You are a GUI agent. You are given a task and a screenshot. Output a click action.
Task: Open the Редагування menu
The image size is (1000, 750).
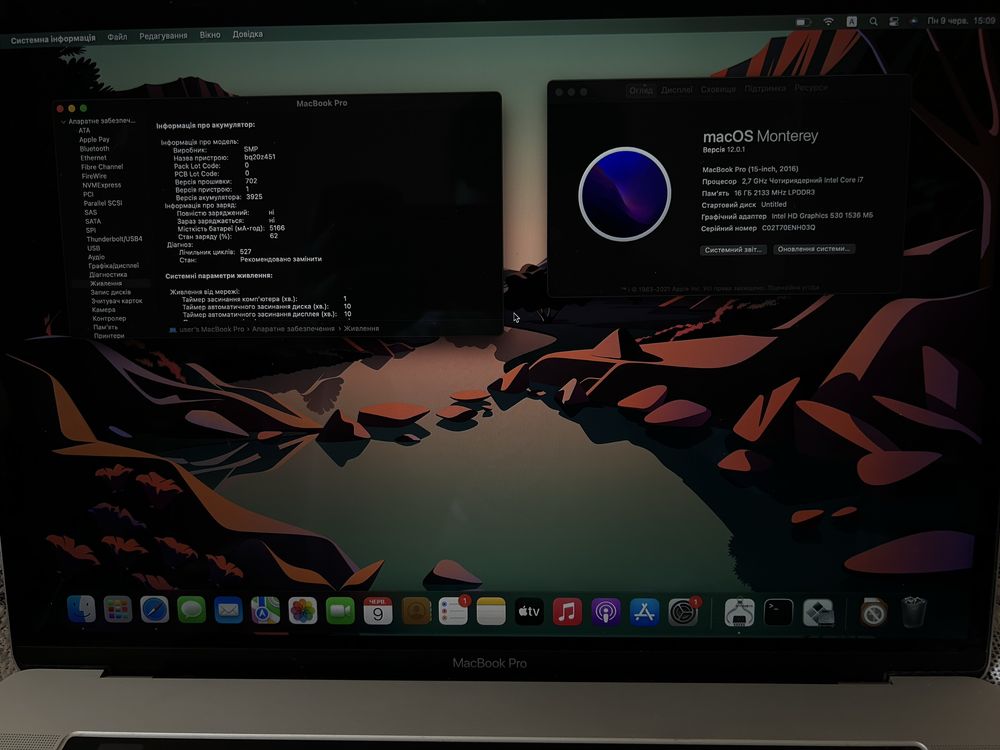coord(163,36)
